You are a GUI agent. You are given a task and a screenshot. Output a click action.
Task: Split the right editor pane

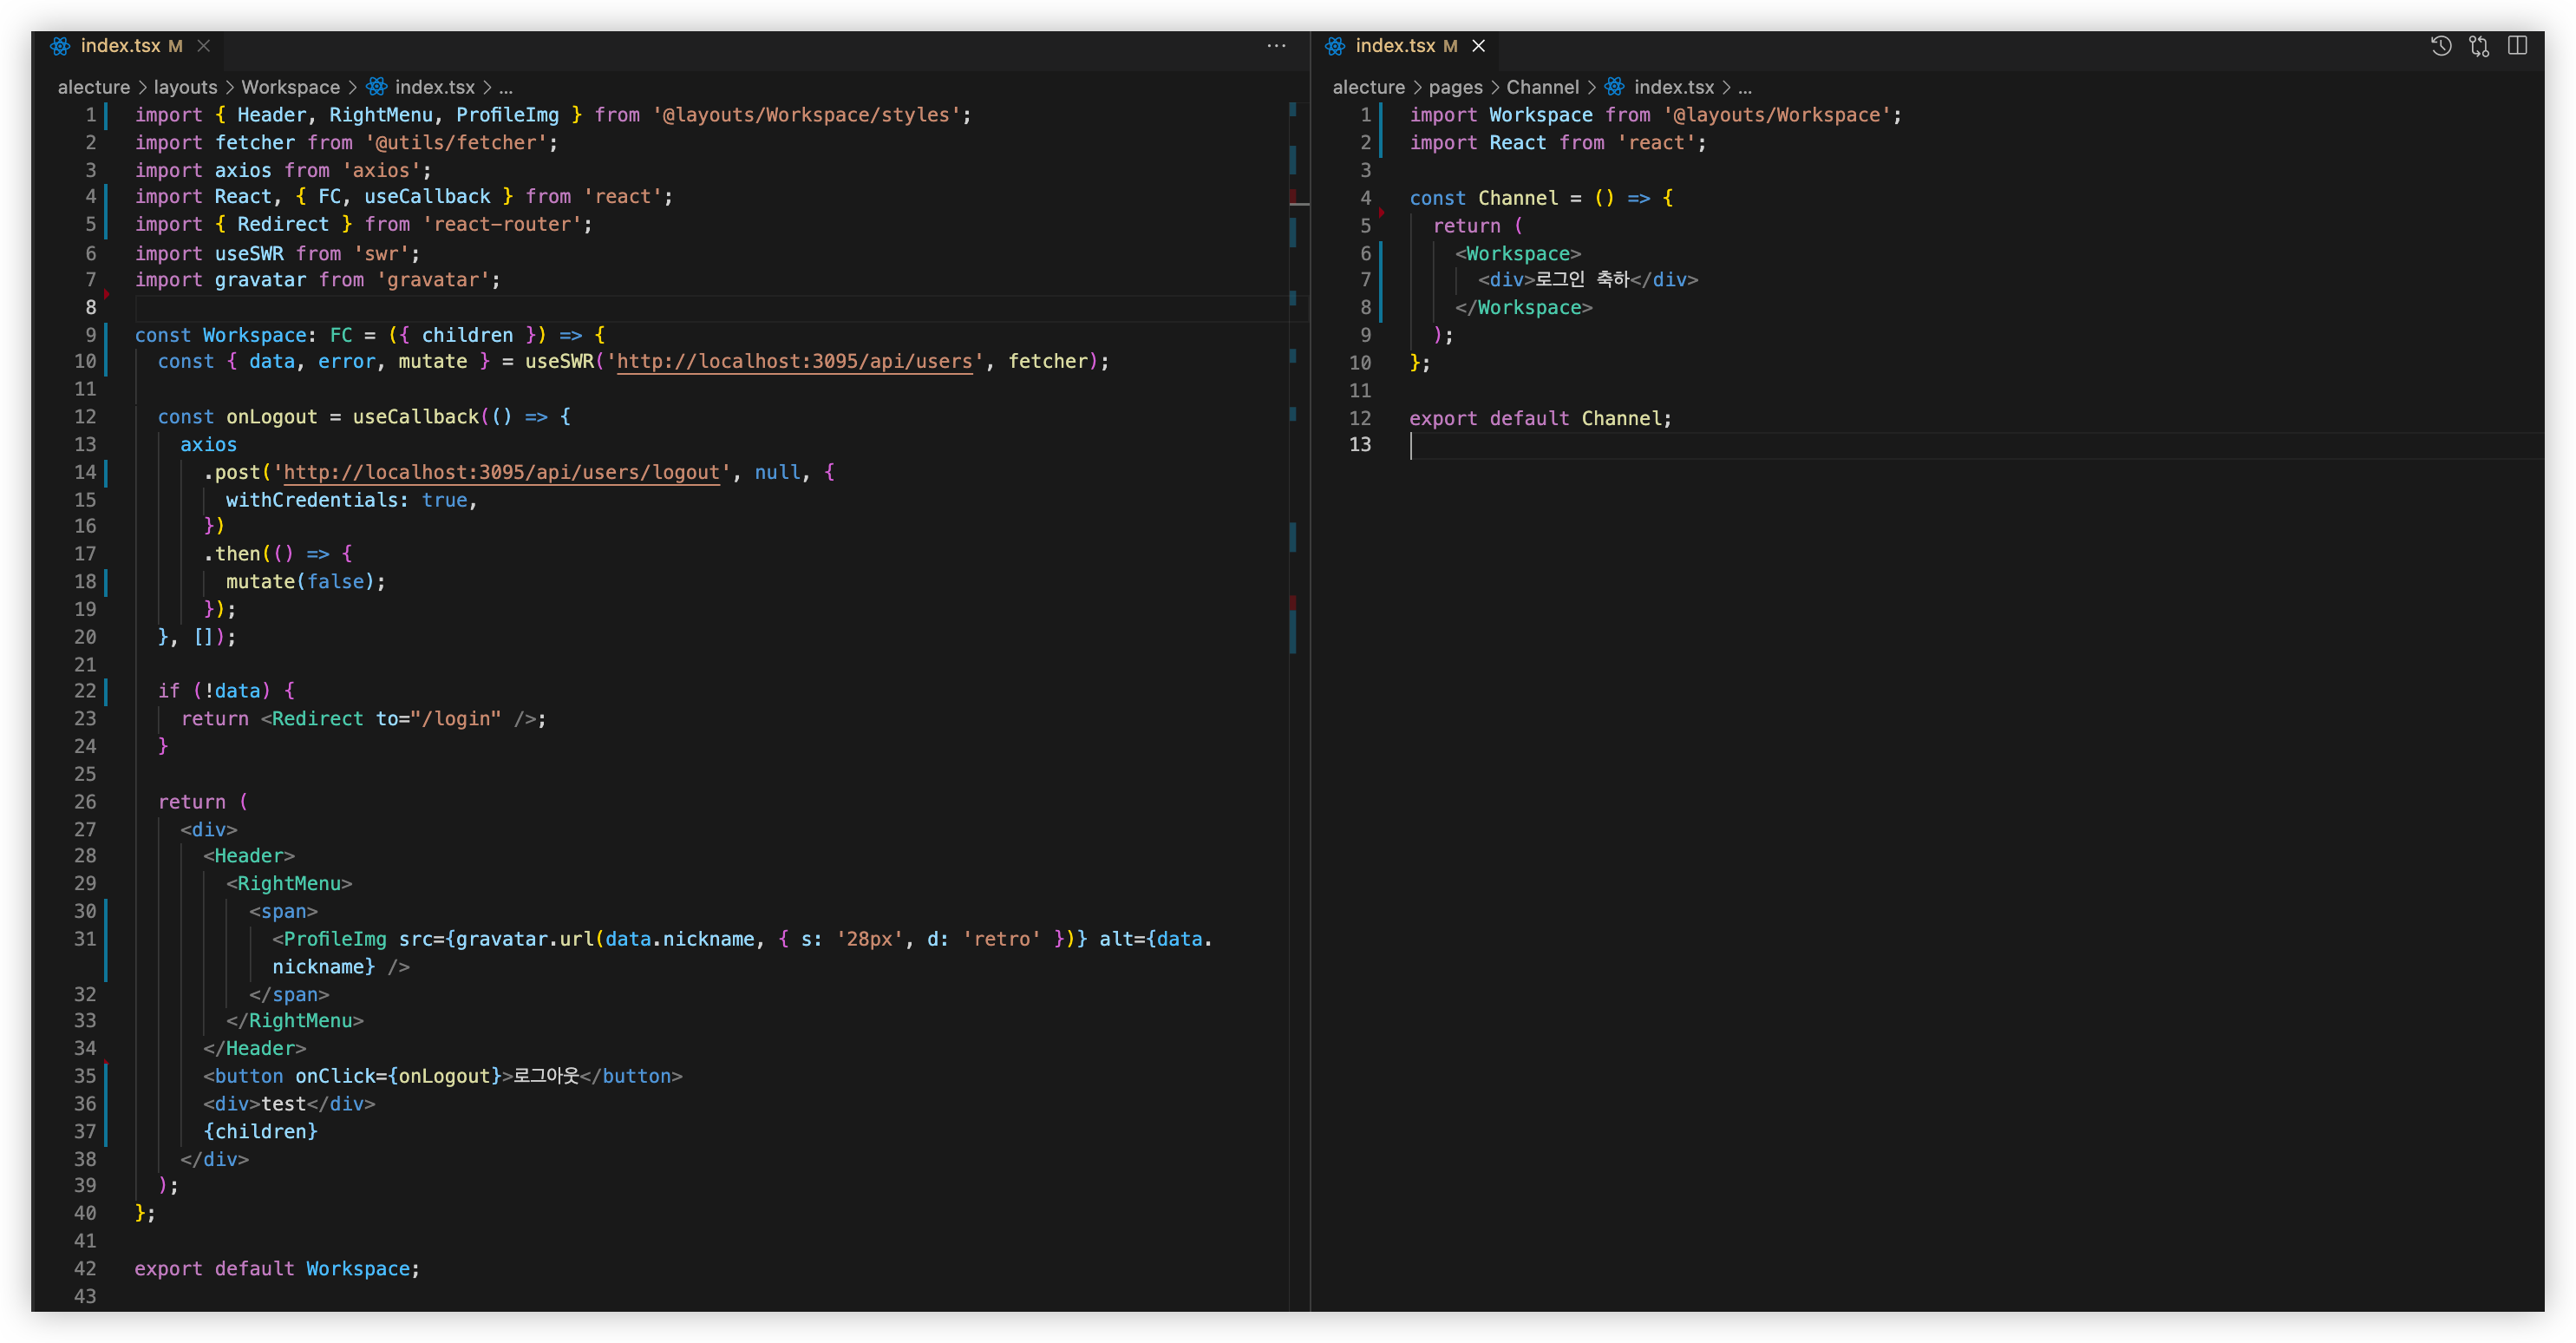2517,46
